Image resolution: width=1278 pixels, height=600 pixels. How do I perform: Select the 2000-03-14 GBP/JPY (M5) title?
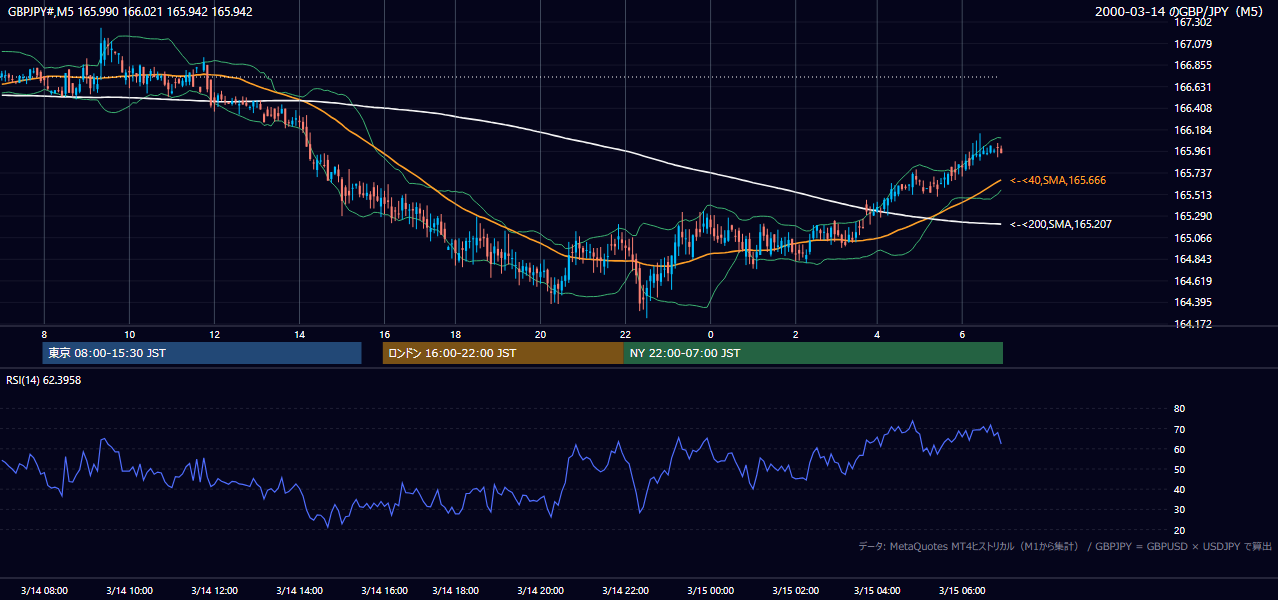pyautogui.click(x=1179, y=11)
